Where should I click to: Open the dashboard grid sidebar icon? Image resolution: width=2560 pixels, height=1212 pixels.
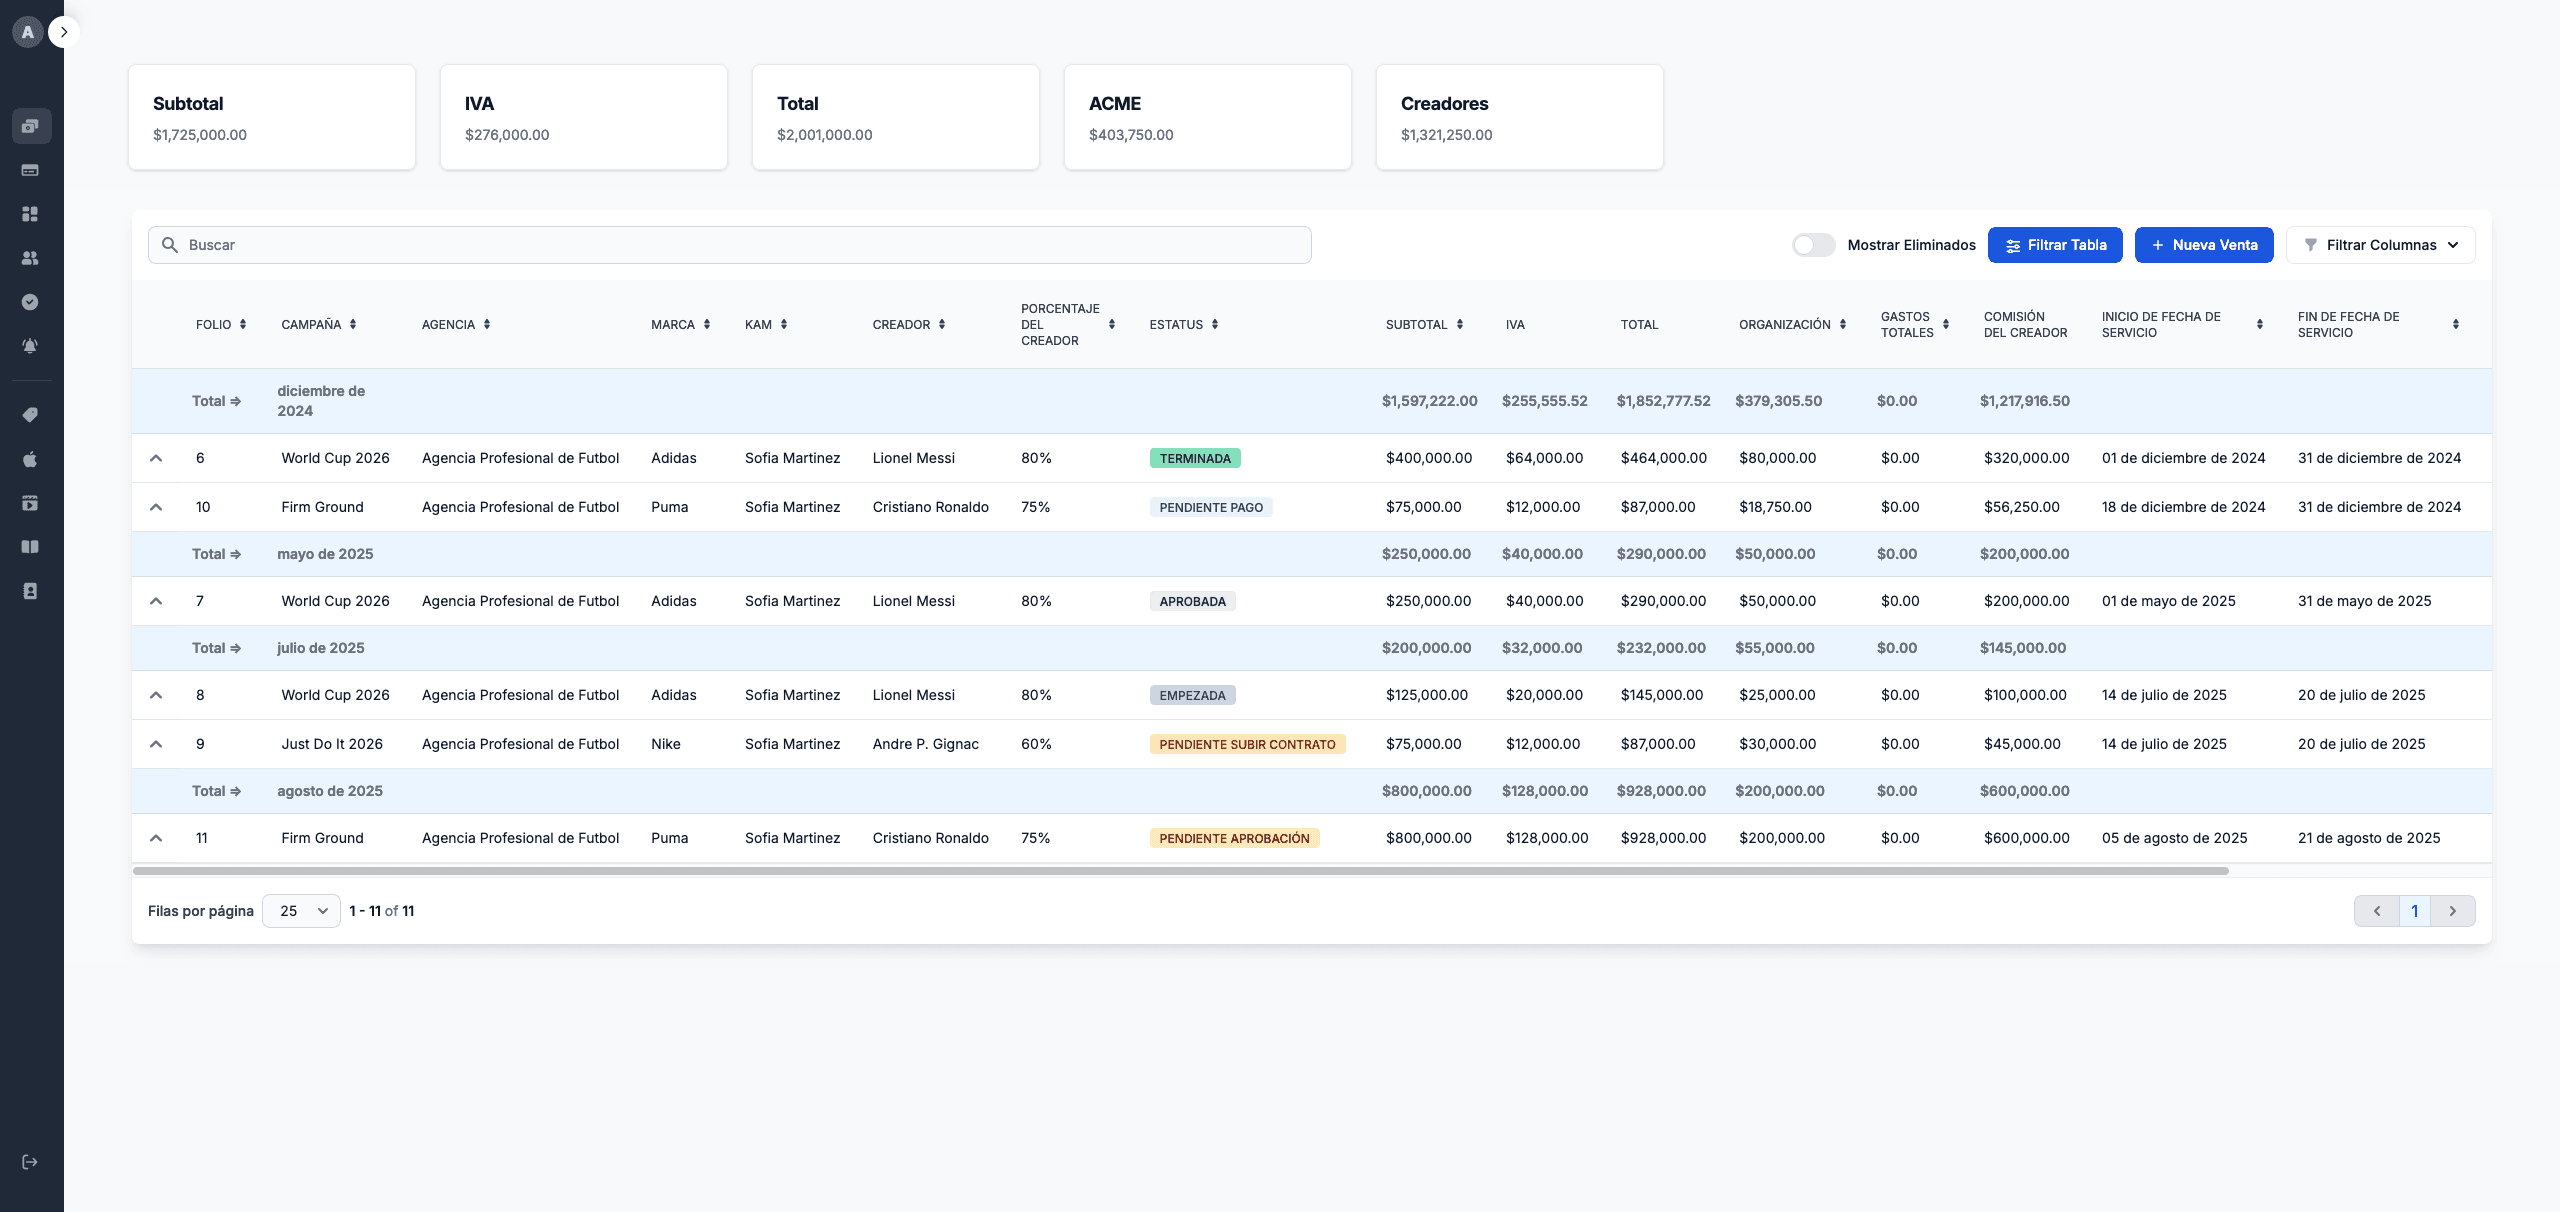coord(30,214)
